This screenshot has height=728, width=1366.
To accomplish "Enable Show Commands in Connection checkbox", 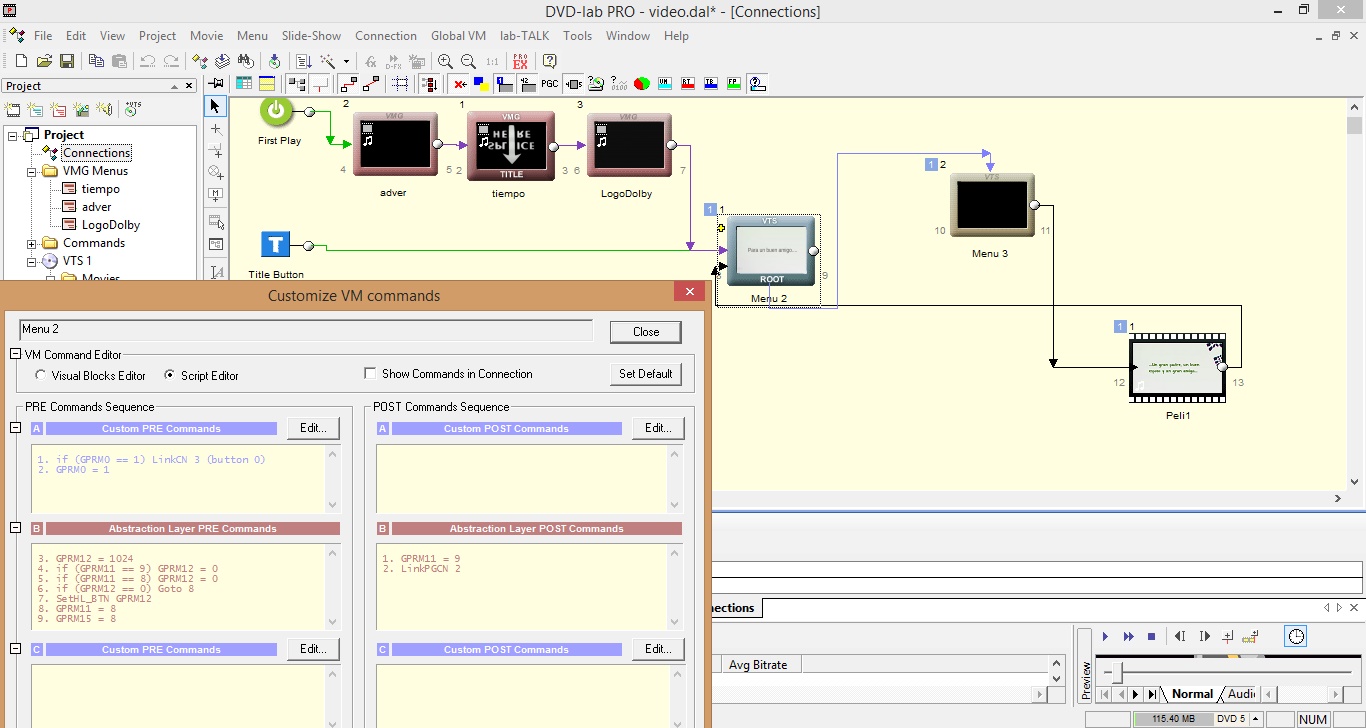I will tap(371, 374).
